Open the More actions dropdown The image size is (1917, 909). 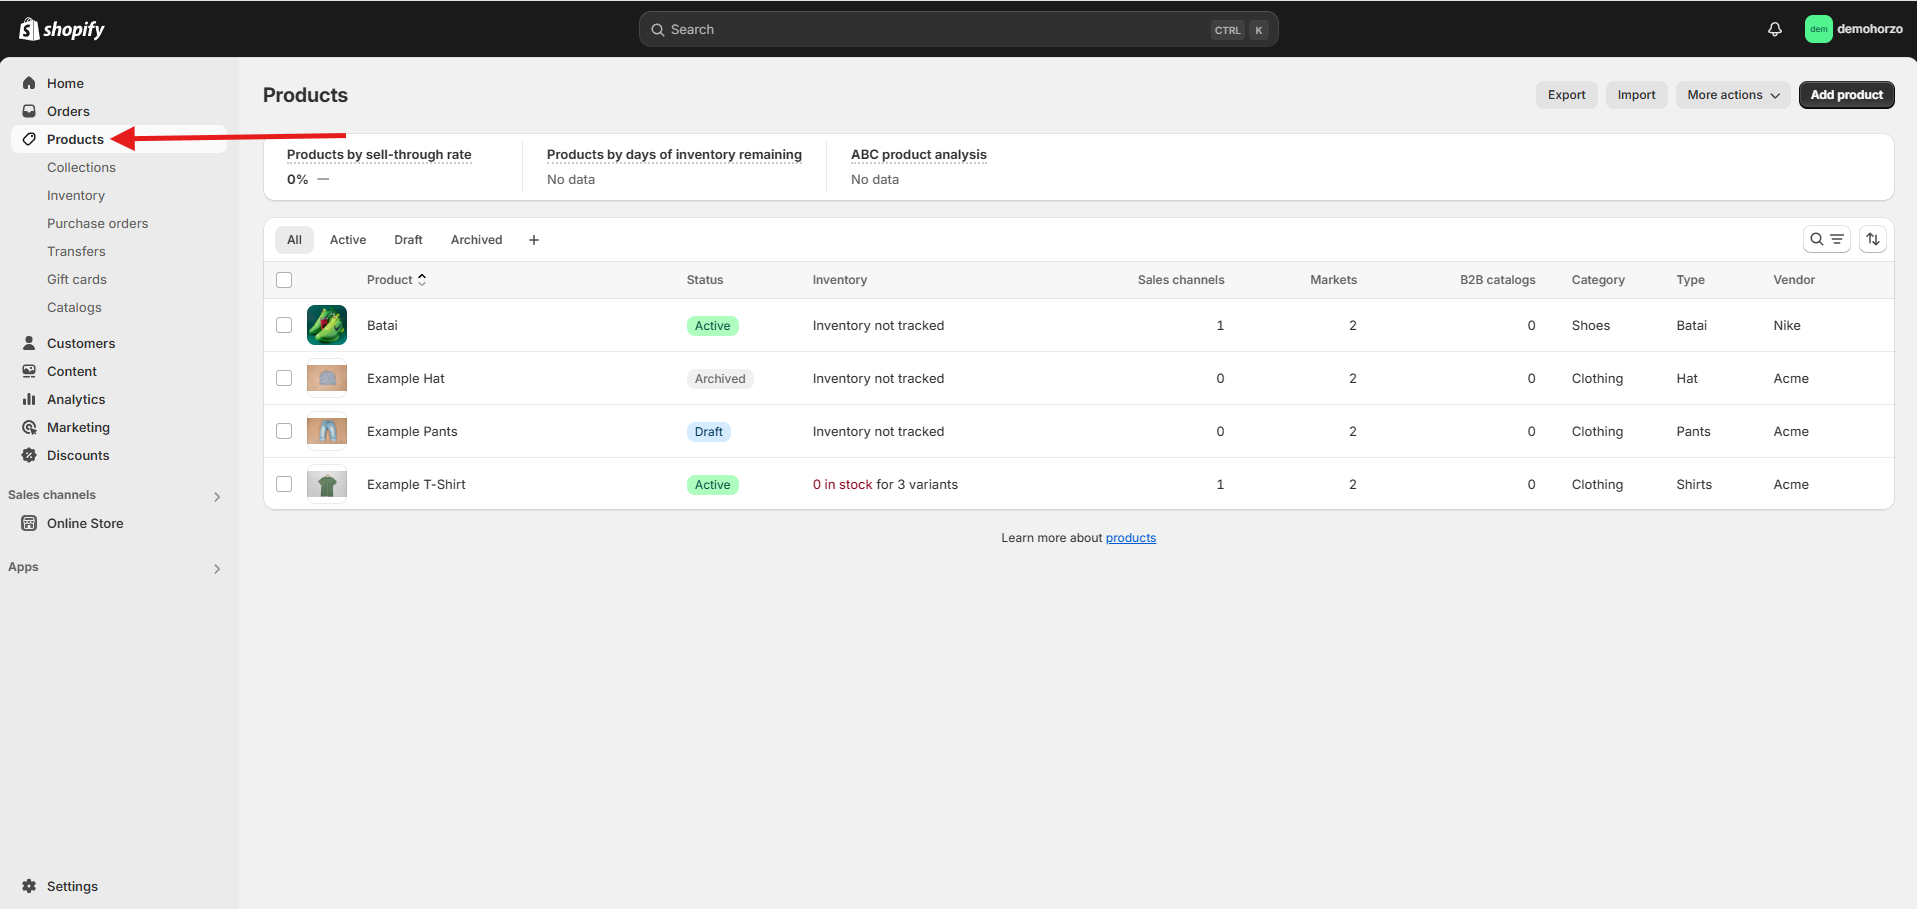(x=1732, y=95)
